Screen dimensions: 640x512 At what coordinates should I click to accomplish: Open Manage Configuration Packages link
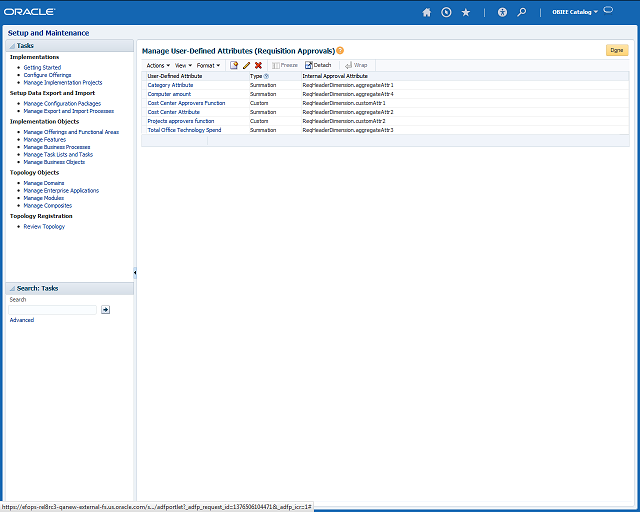point(62,104)
